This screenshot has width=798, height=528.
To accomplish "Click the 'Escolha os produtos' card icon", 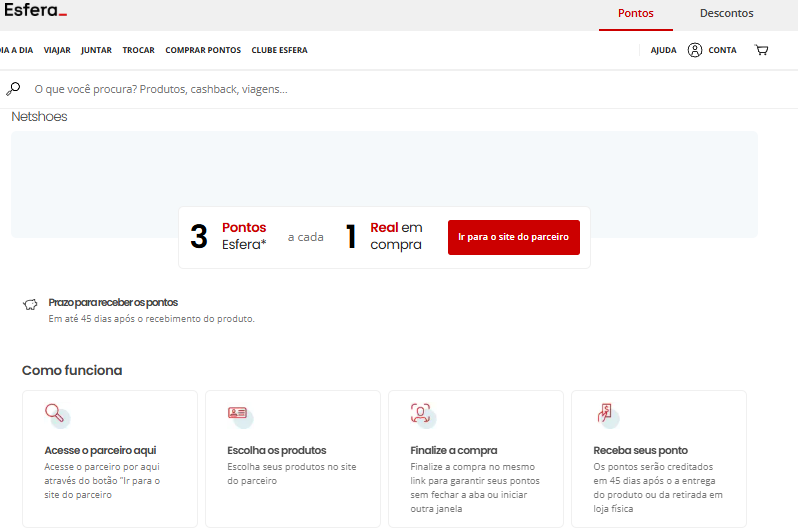I will [238, 413].
